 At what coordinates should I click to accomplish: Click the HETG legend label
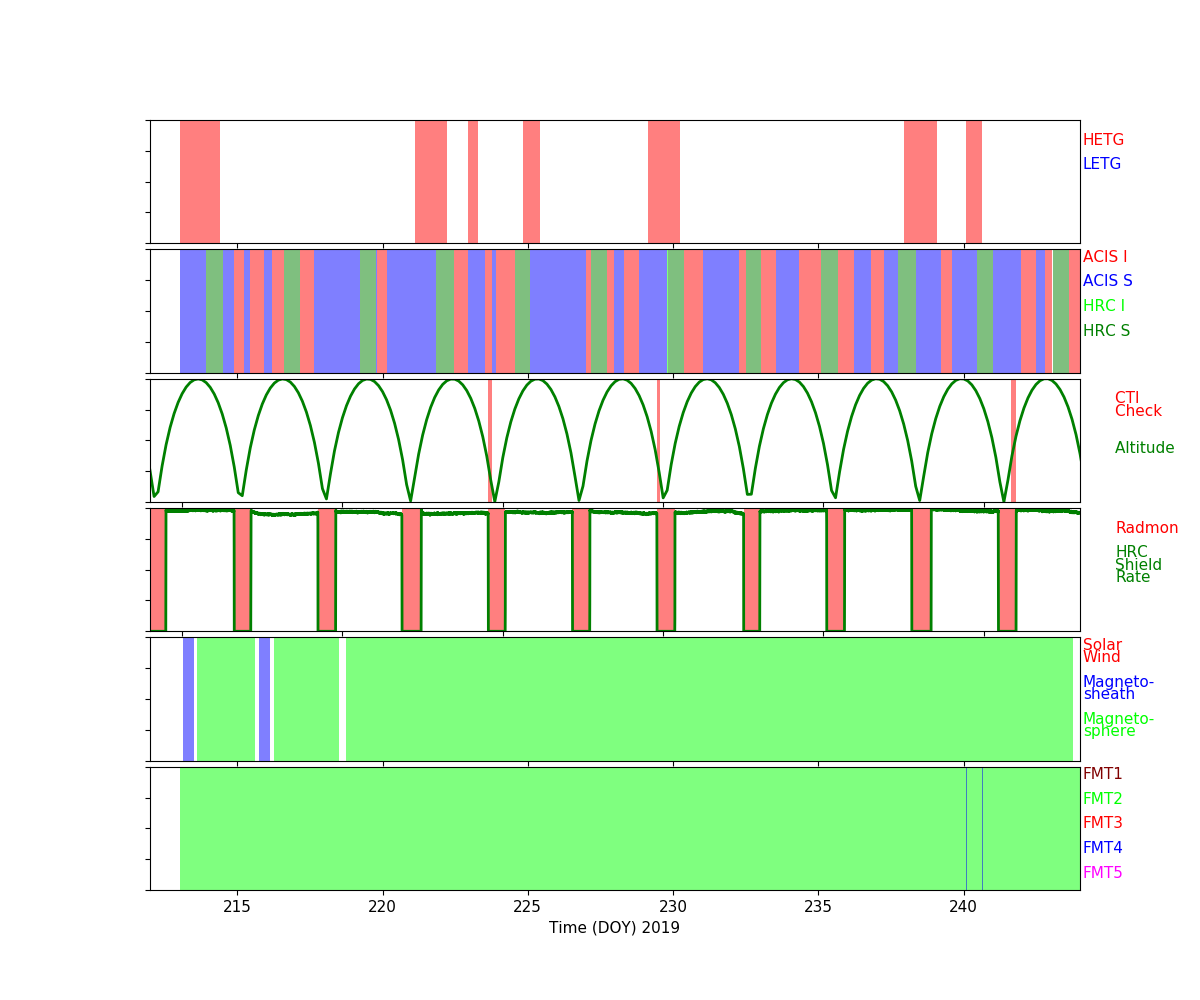[x=1103, y=140]
